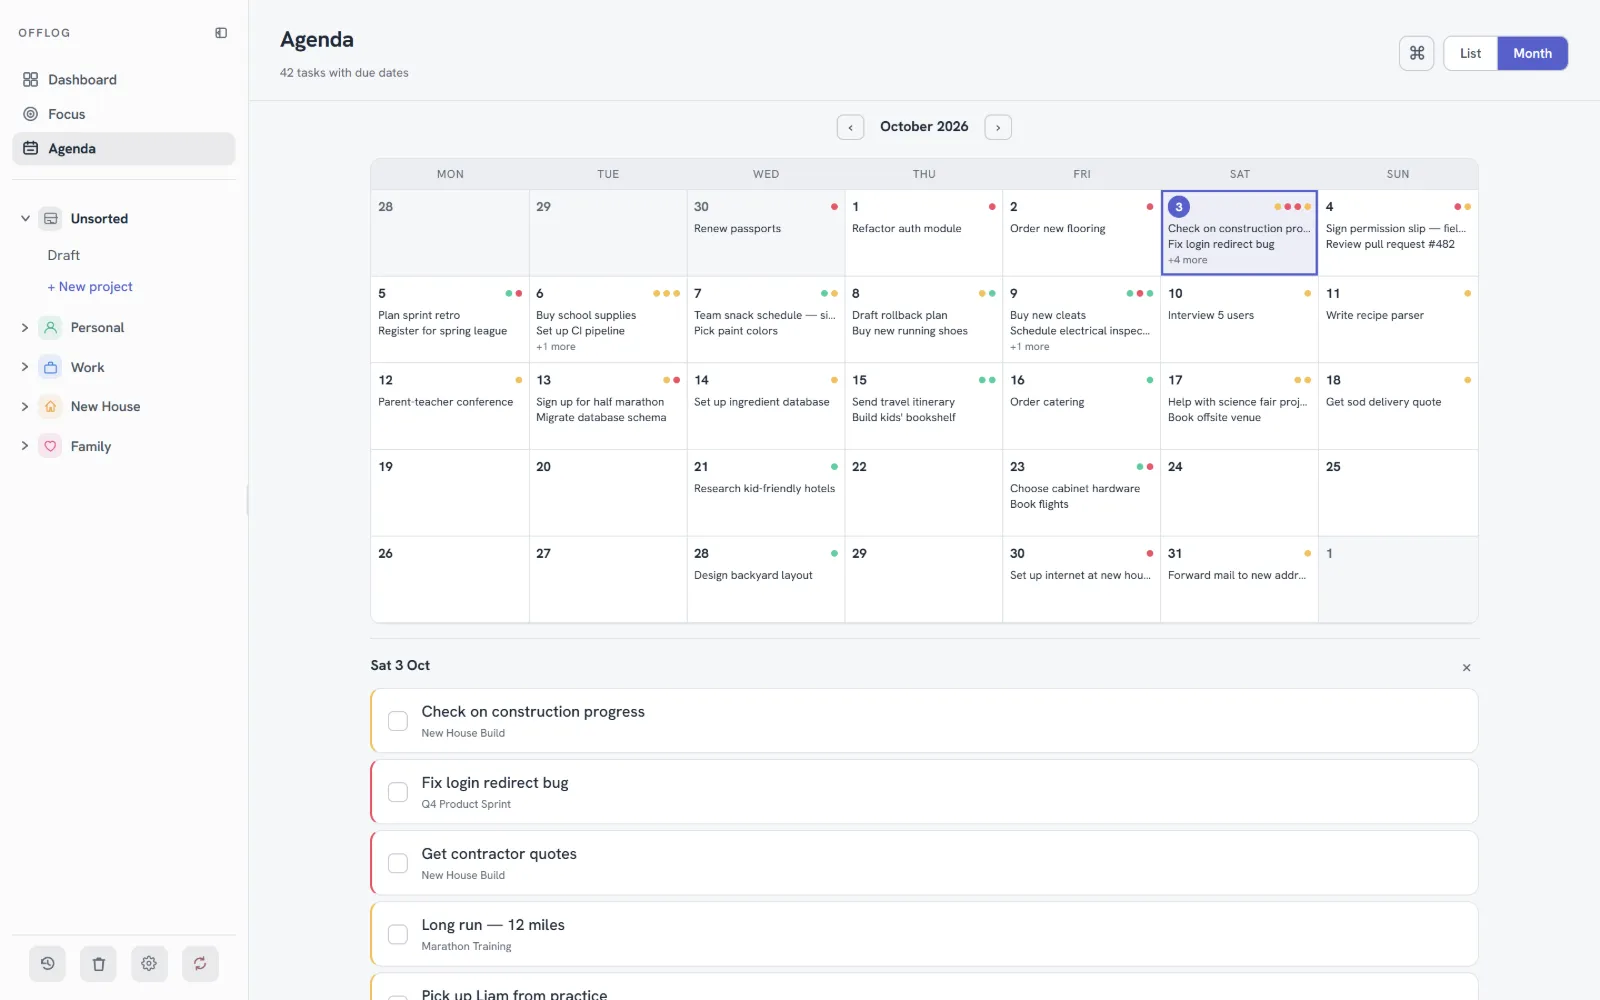
Task: Complete Long run — 12 miles task
Action: pos(398,934)
